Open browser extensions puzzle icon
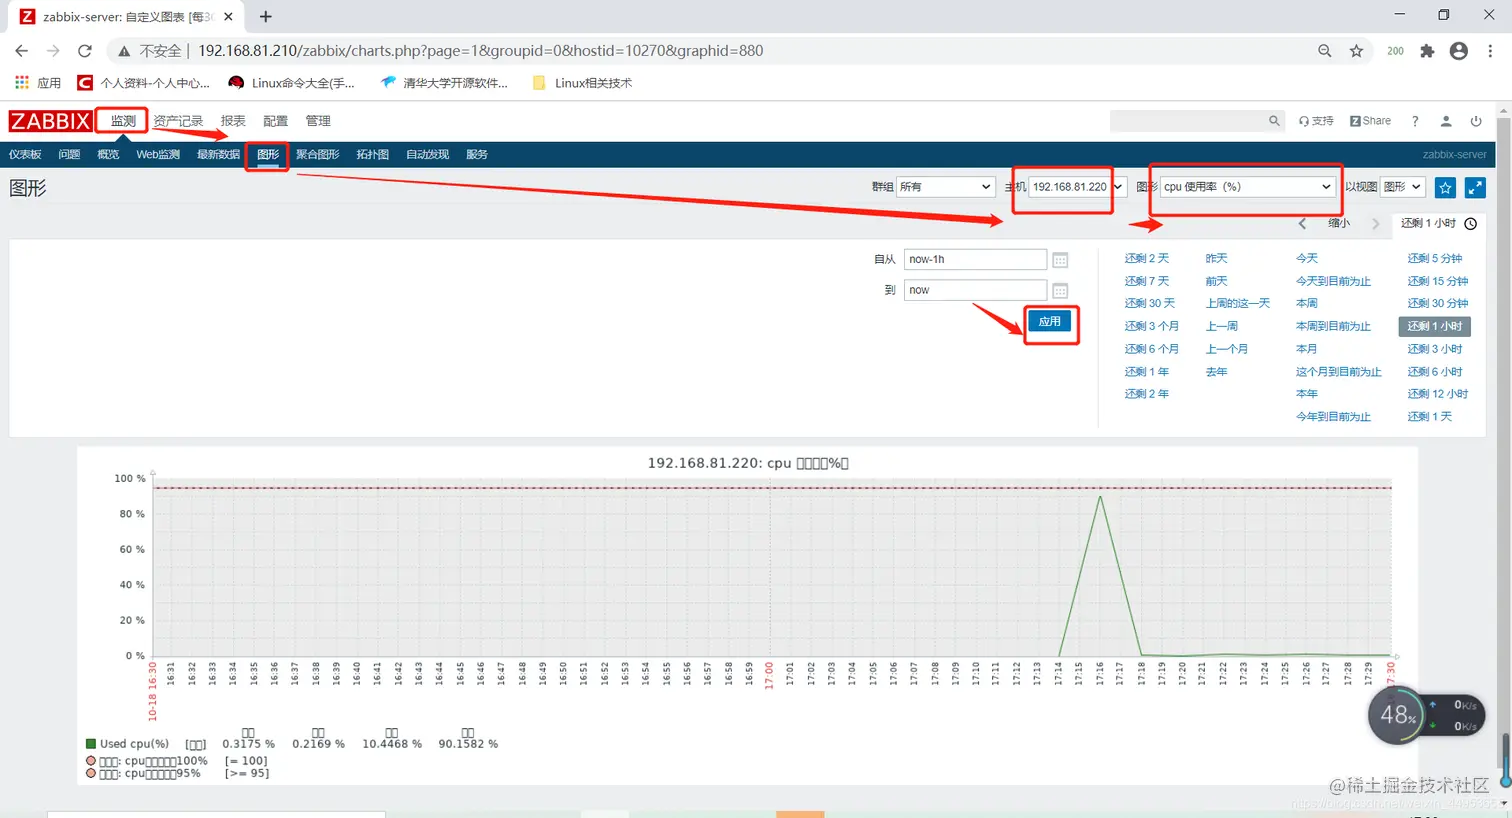The height and width of the screenshot is (818, 1512). (1427, 51)
